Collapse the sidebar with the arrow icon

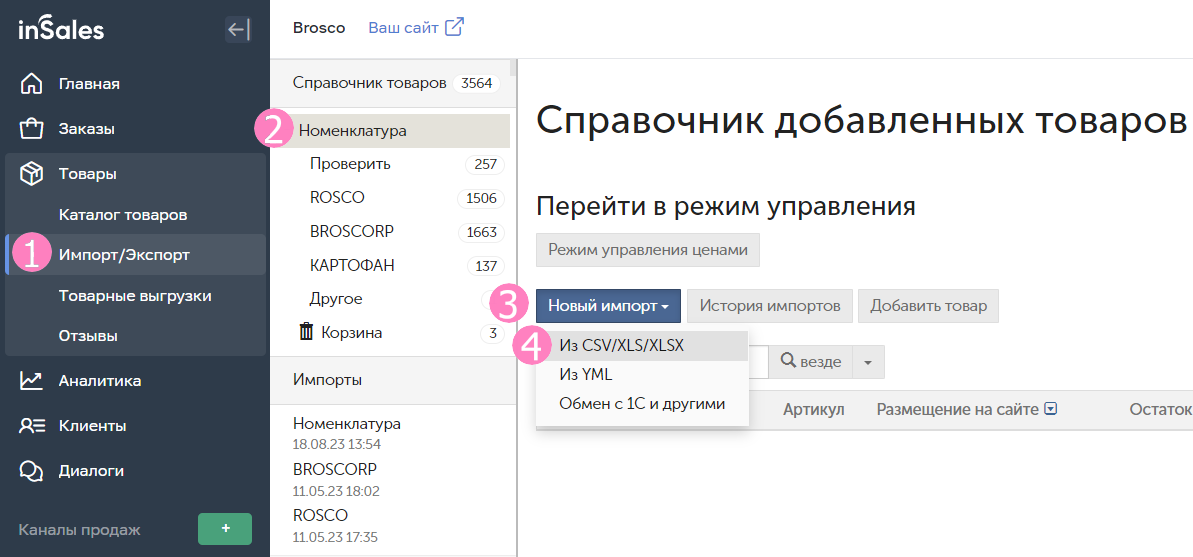[238, 30]
